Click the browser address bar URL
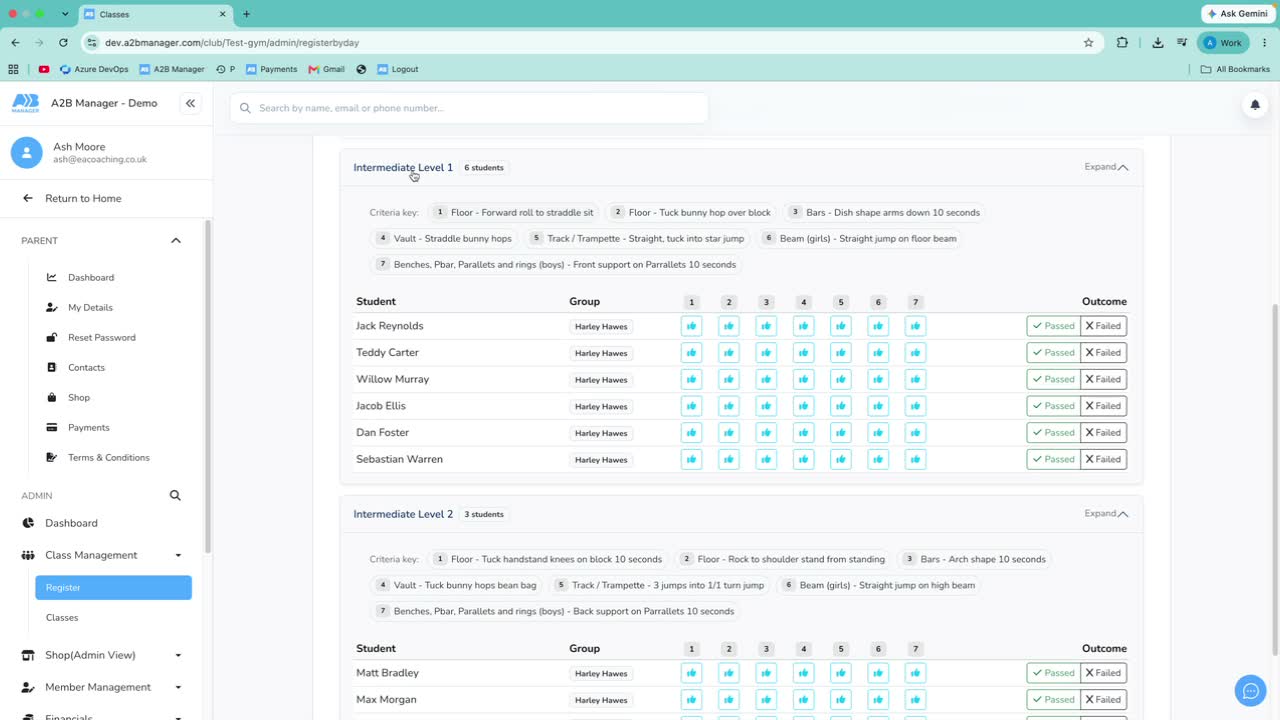The height and width of the screenshot is (720, 1280). click(232, 43)
